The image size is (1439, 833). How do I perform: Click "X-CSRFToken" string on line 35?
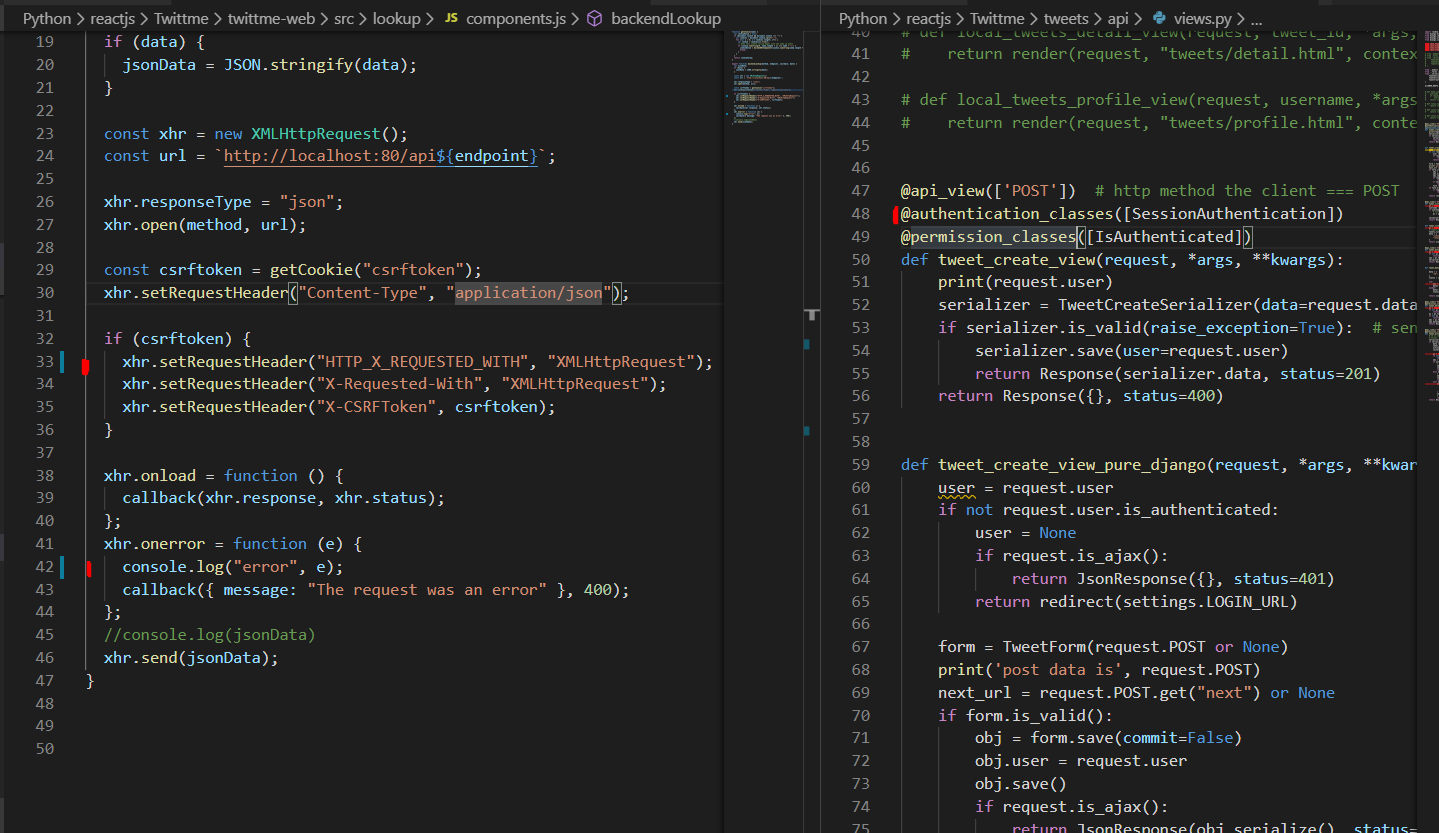(376, 407)
